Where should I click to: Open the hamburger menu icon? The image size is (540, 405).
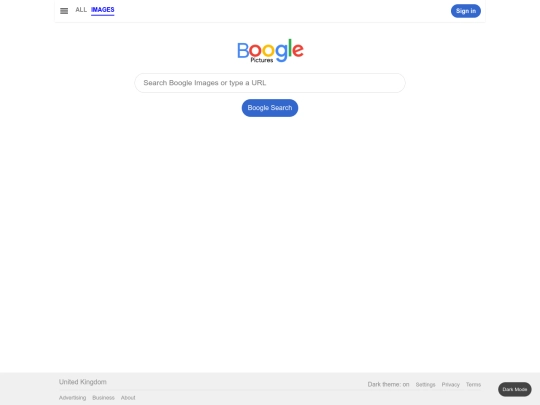[64, 11]
